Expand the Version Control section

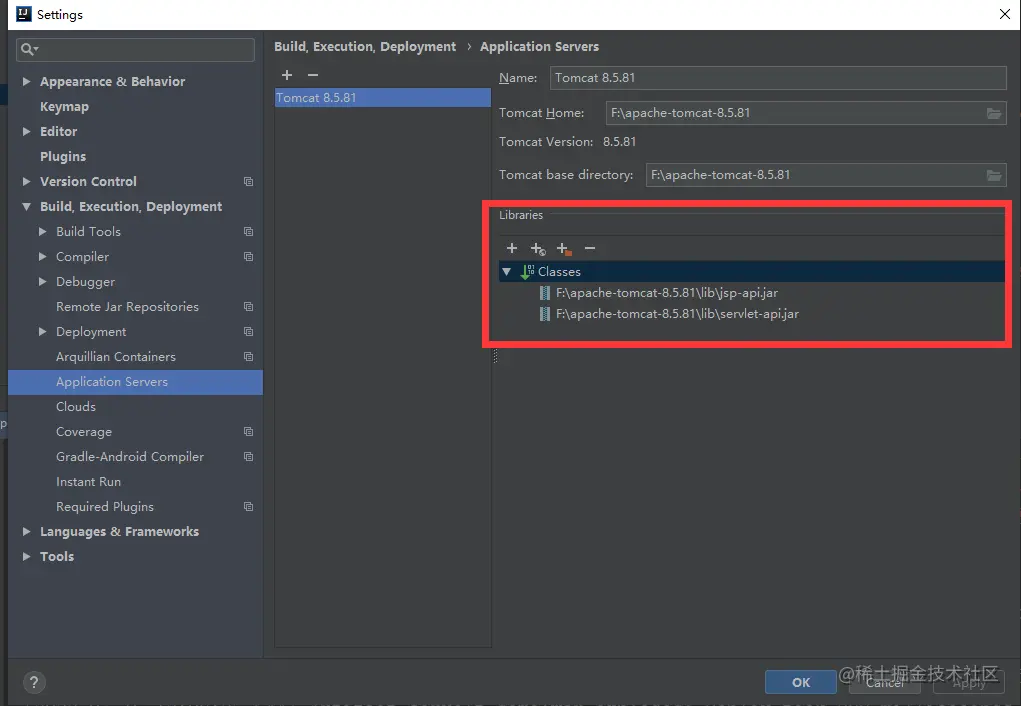pos(27,182)
